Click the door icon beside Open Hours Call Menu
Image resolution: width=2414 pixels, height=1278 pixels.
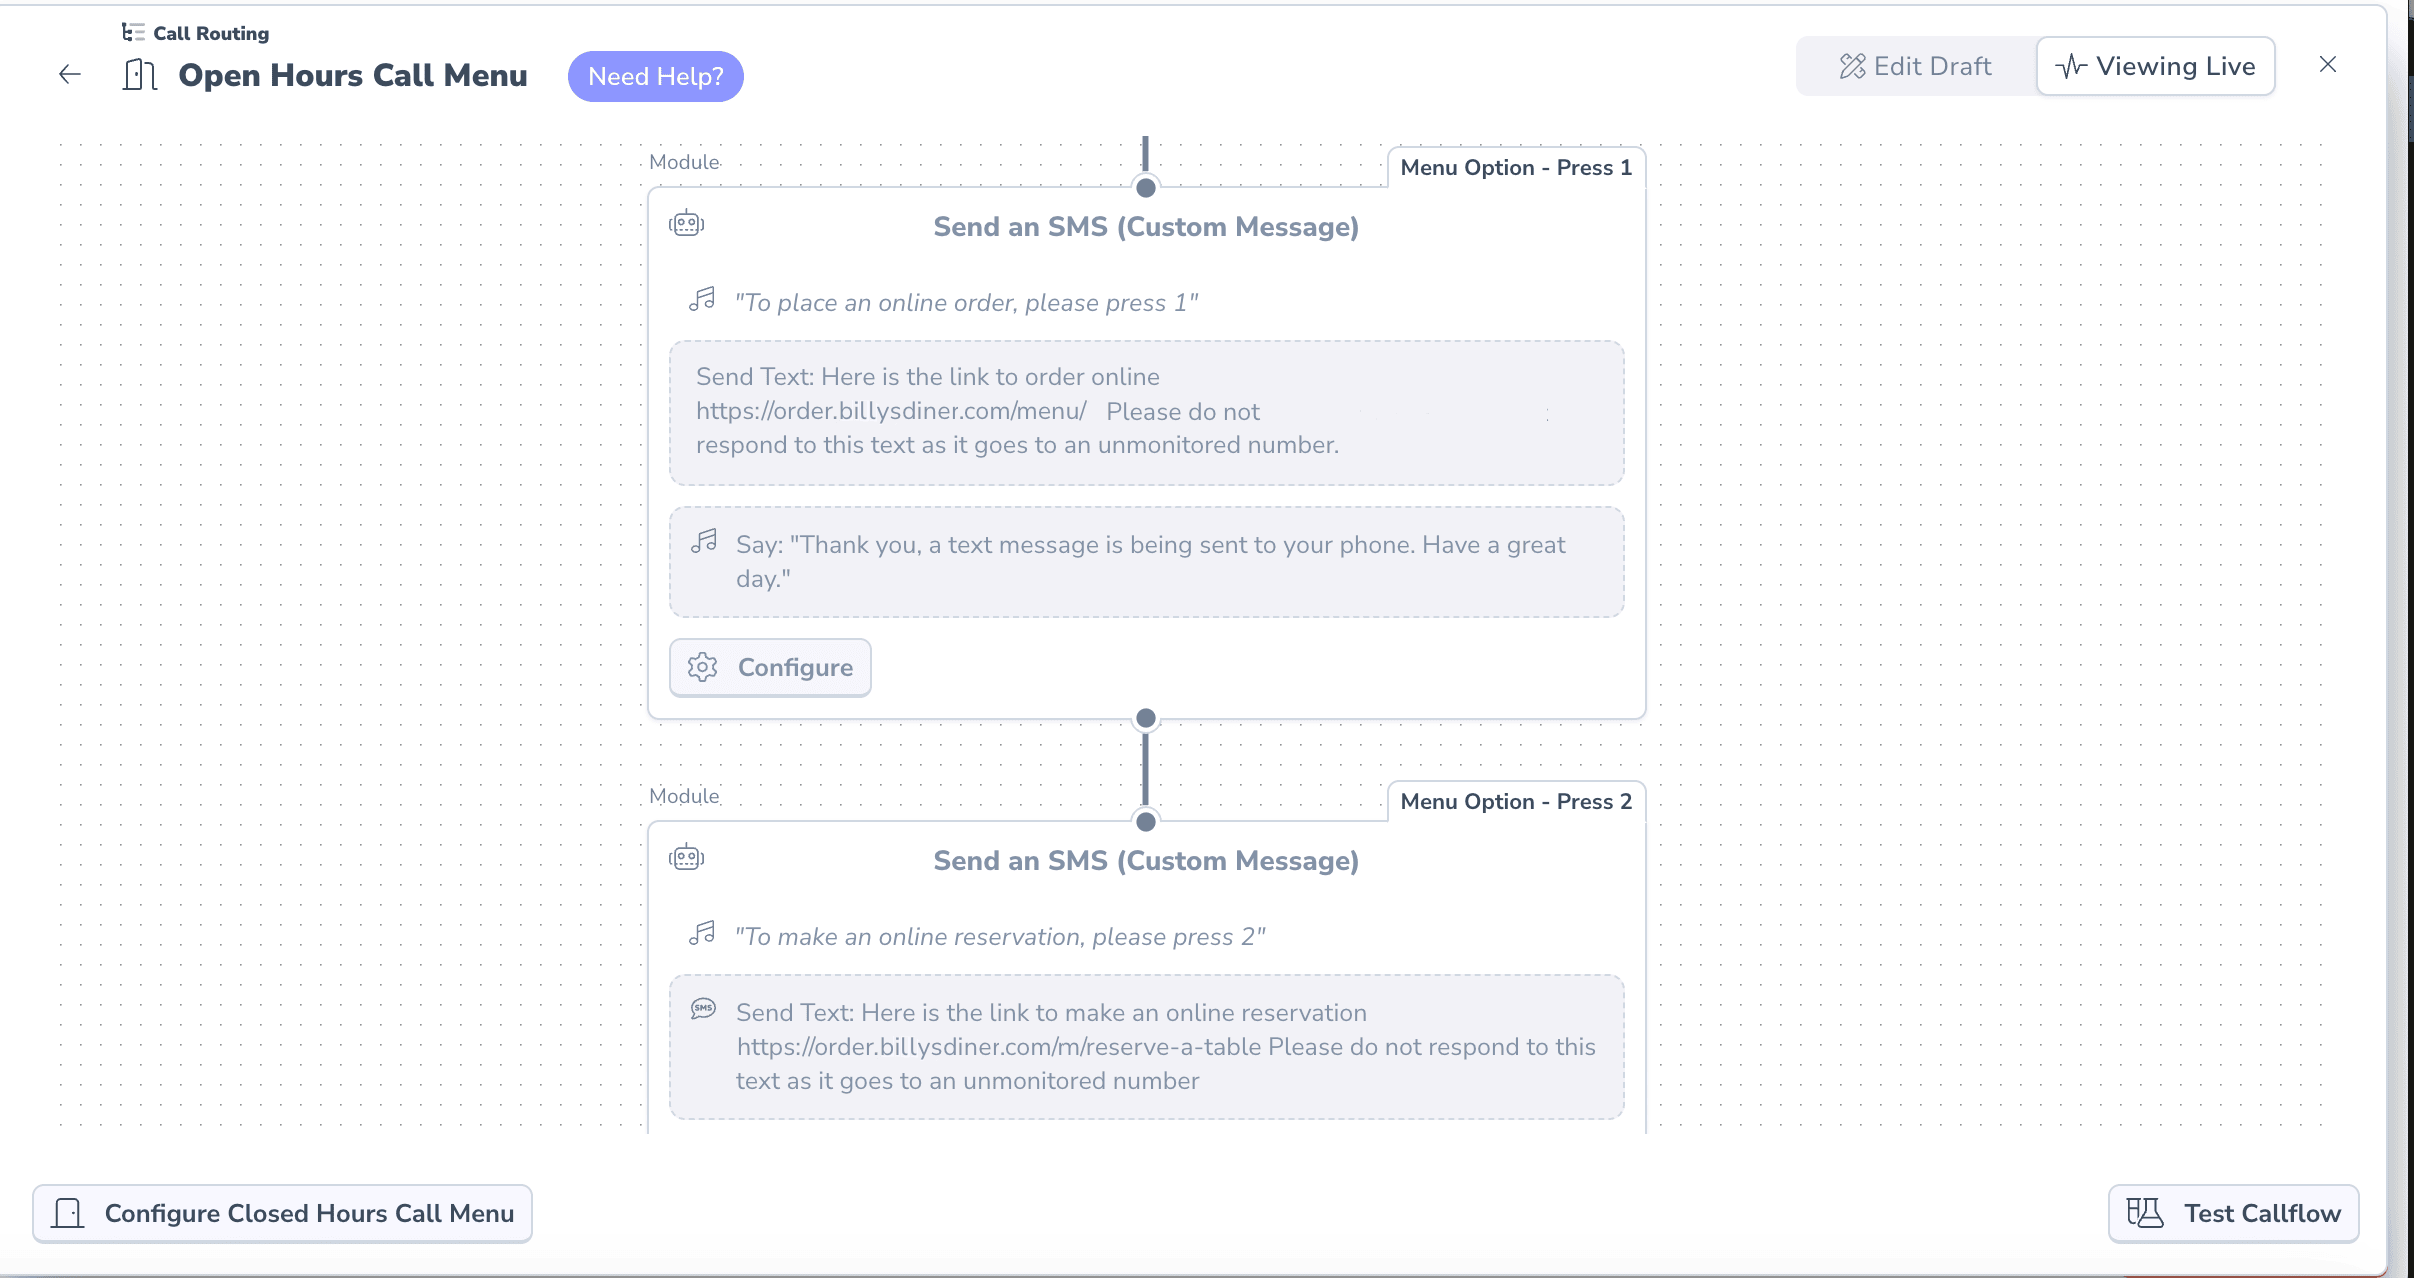tap(140, 75)
